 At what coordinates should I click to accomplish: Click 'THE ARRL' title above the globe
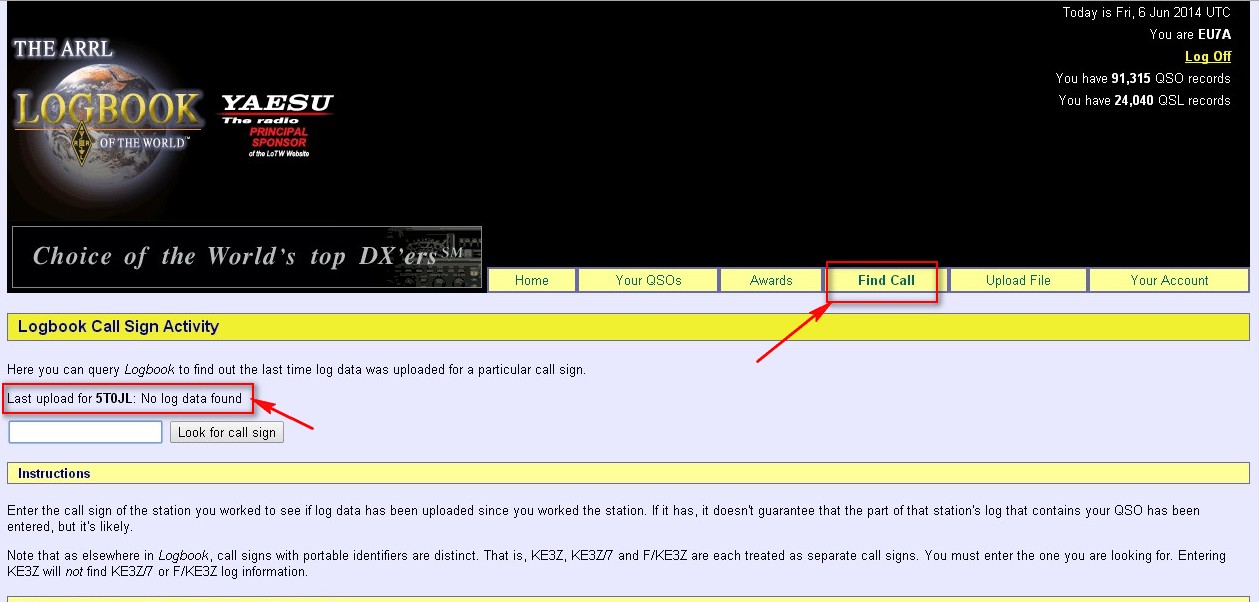[x=63, y=48]
